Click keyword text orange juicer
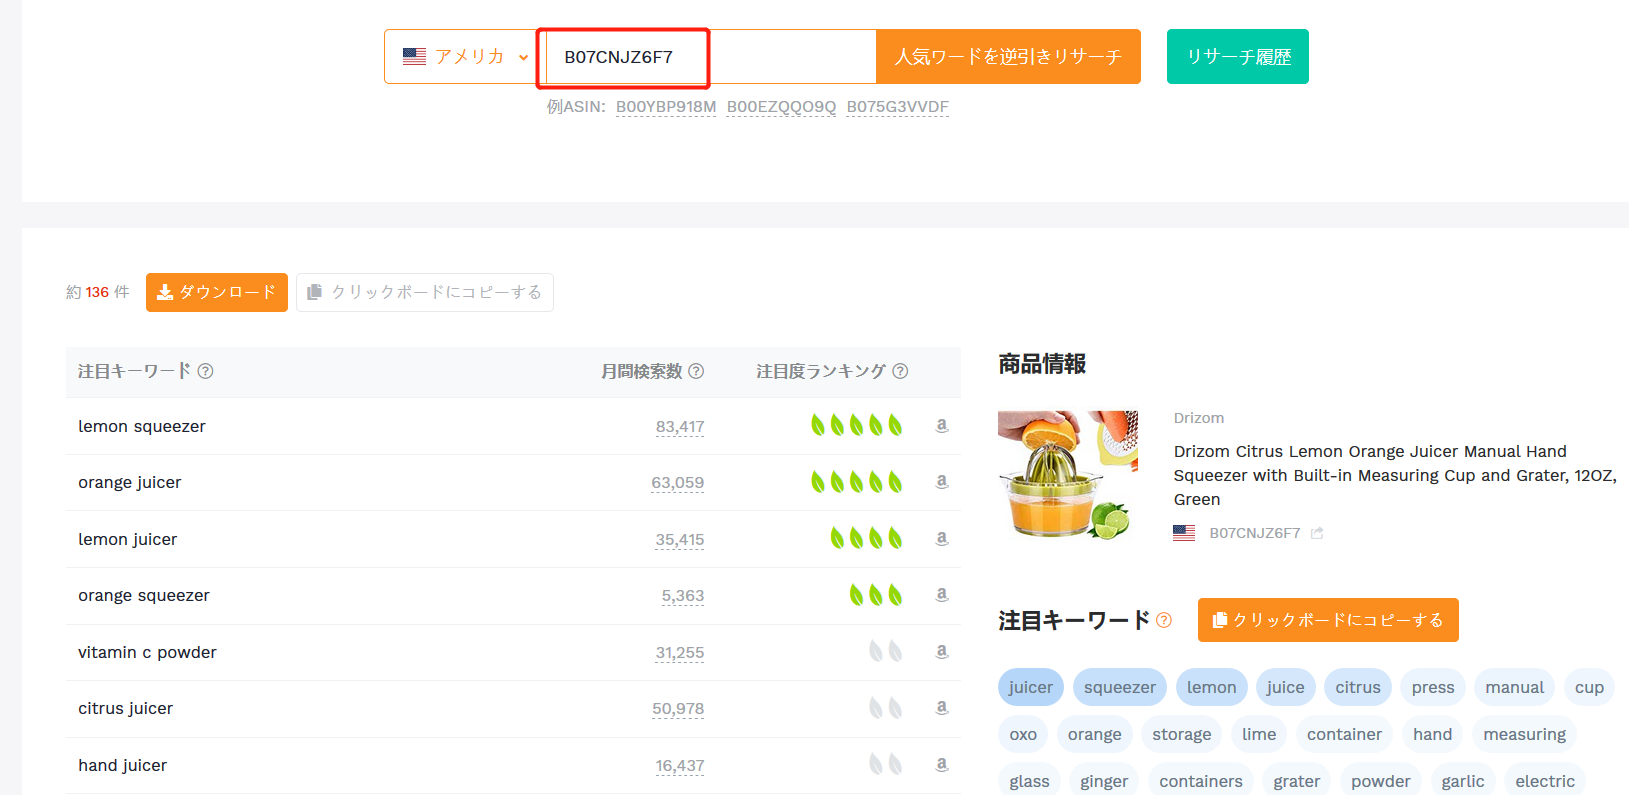This screenshot has height=795, width=1629. (130, 482)
